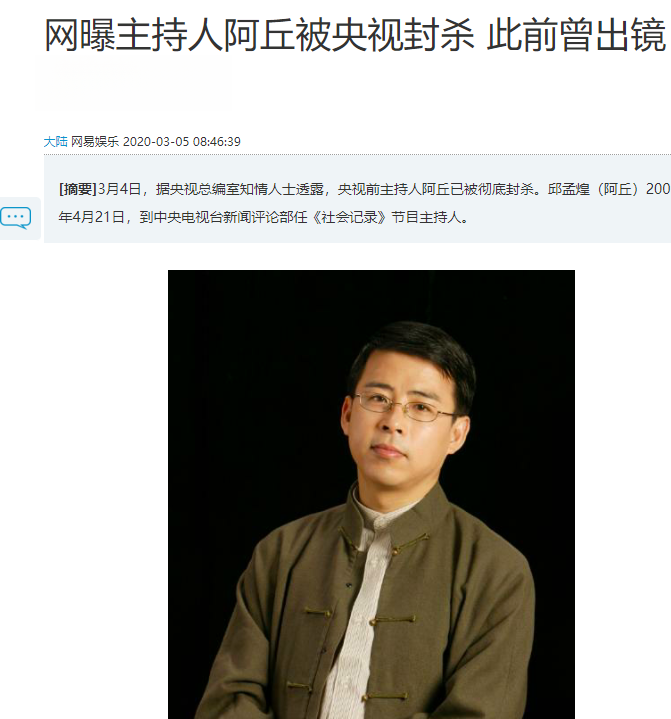Open the portrait photo of the host
Screen dimensions: 671x719
[371, 494]
